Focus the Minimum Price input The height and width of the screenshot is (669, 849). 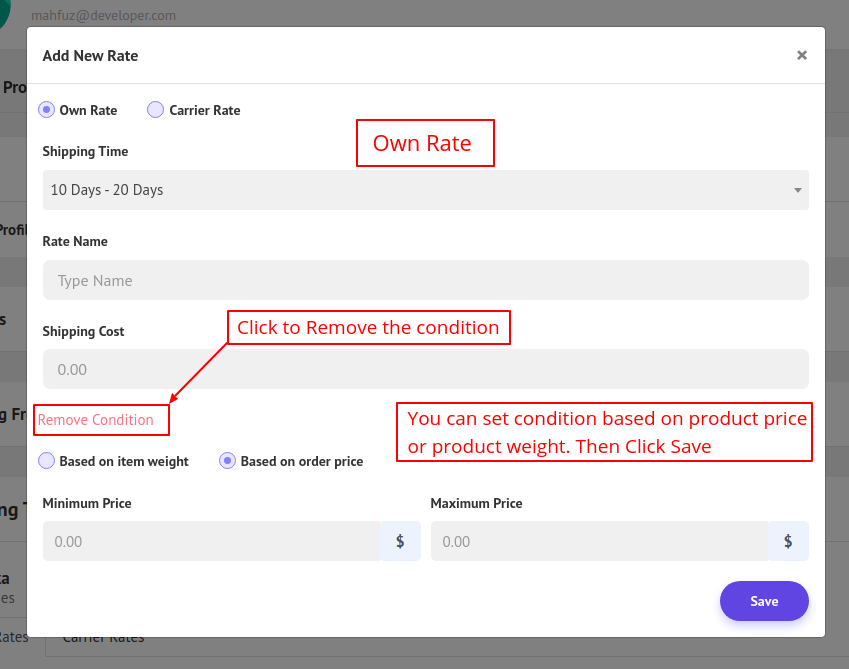pos(211,541)
